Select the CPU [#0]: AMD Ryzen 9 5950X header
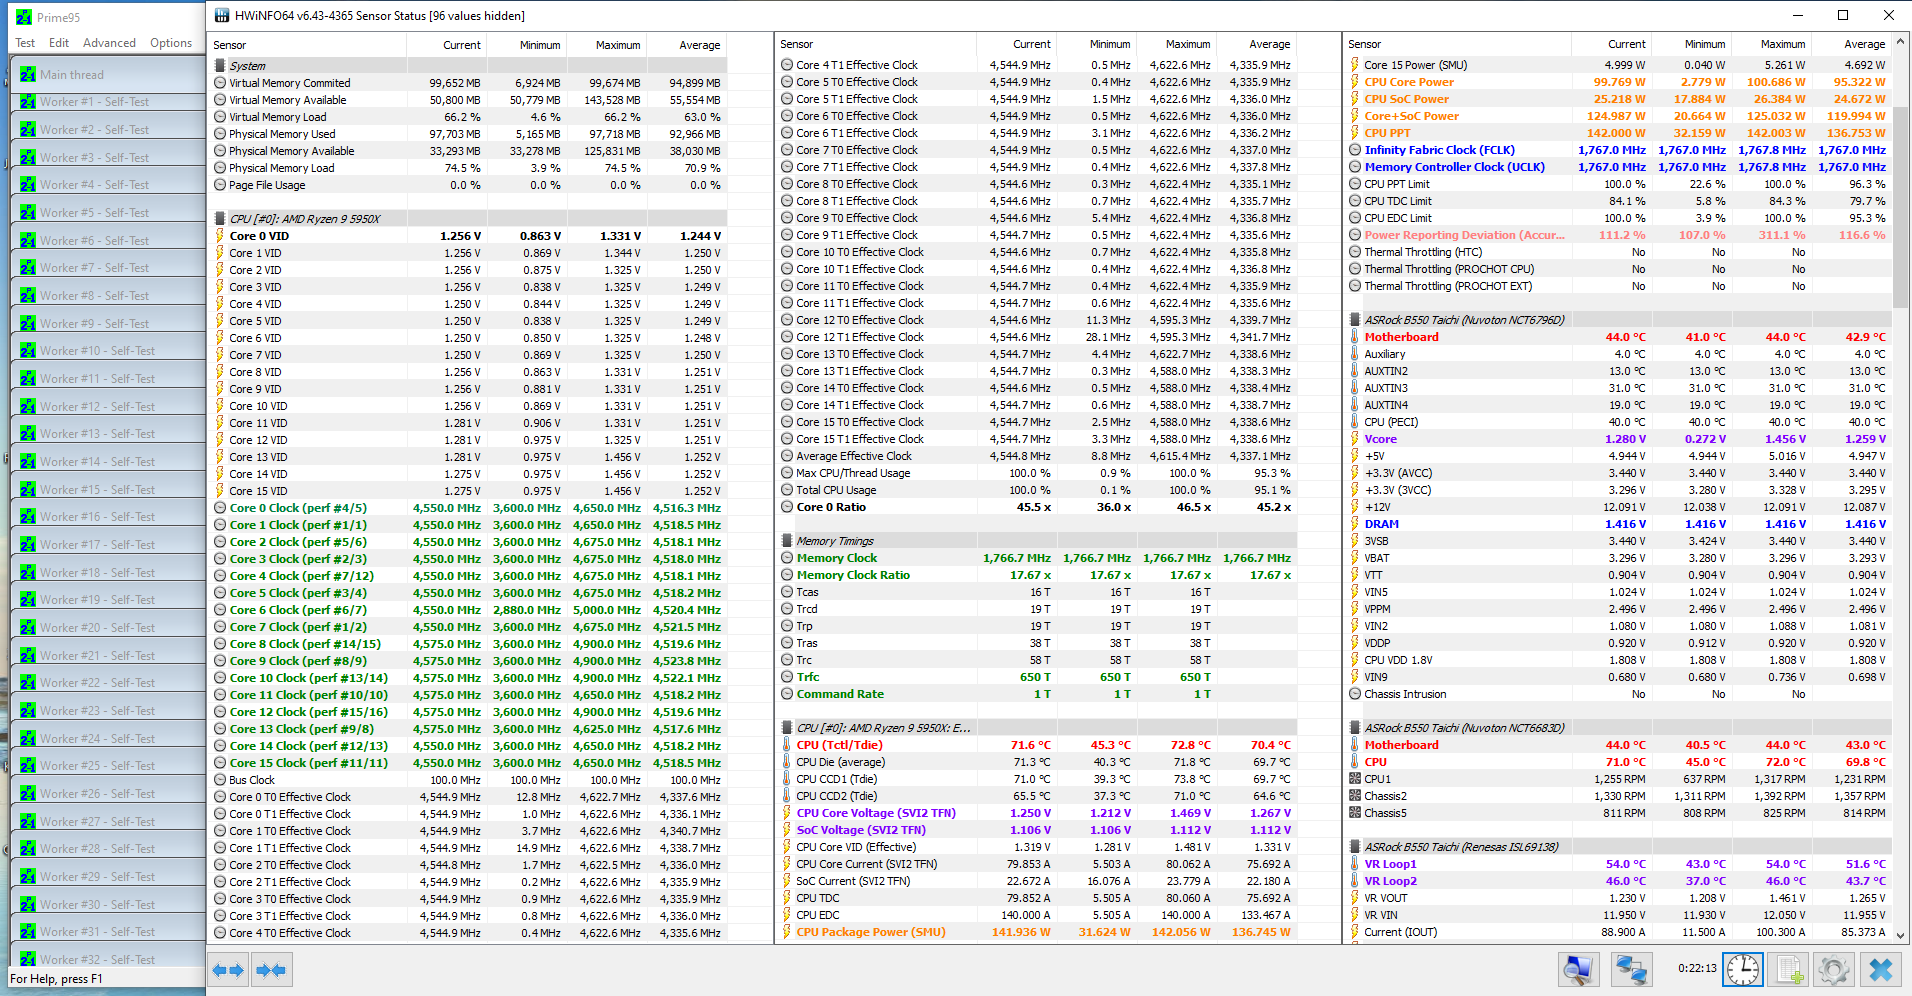The width and height of the screenshot is (1912, 996). point(468,219)
